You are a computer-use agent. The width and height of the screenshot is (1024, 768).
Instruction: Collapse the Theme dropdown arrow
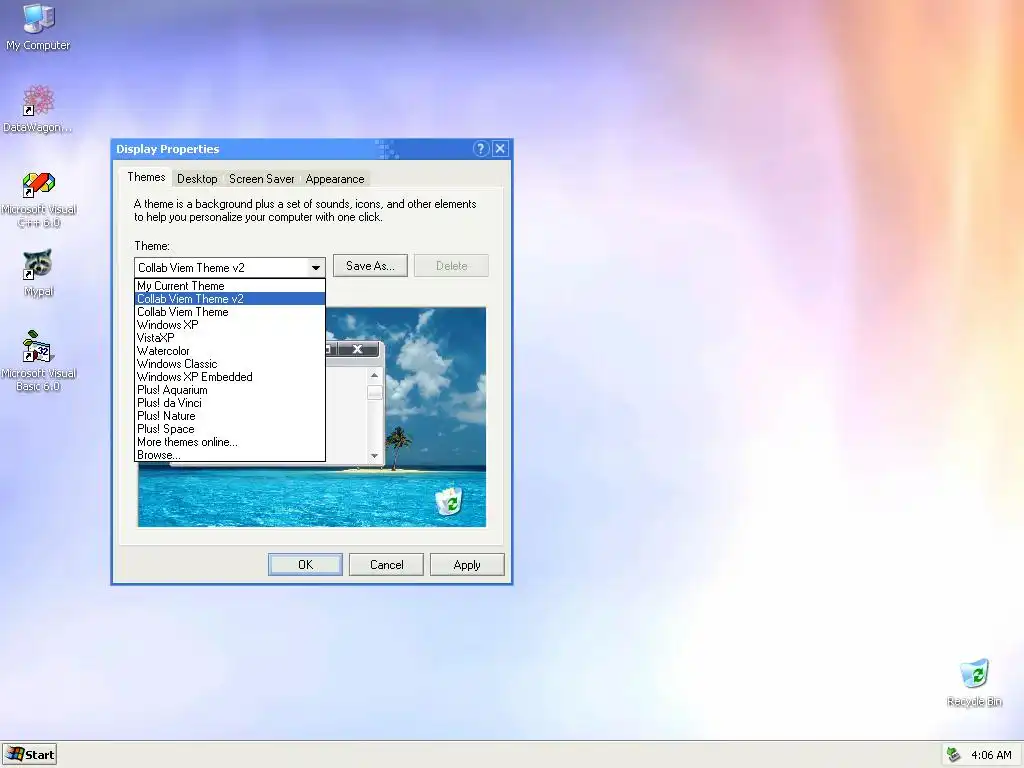pos(316,267)
